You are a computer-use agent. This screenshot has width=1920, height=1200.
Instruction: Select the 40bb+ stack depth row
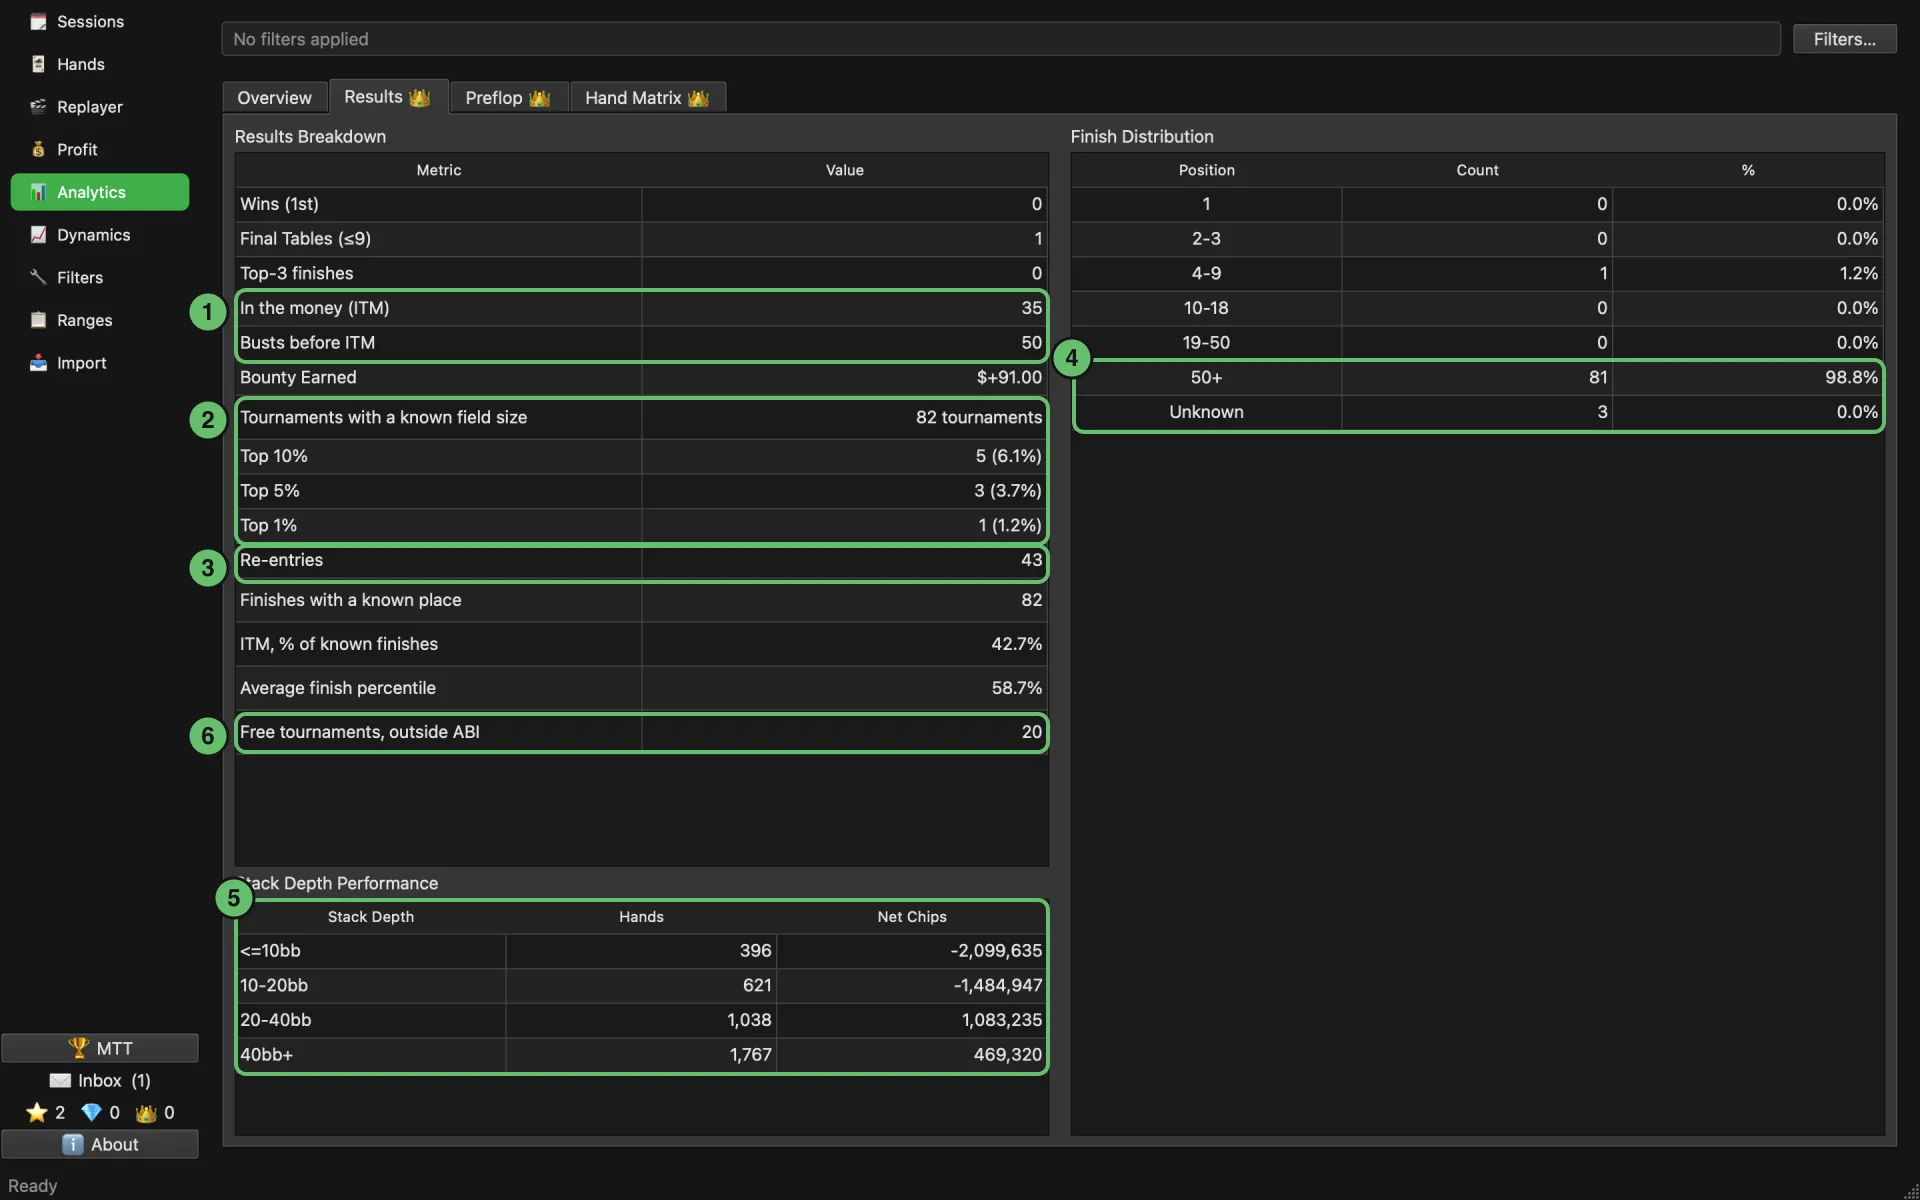[641, 1055]
